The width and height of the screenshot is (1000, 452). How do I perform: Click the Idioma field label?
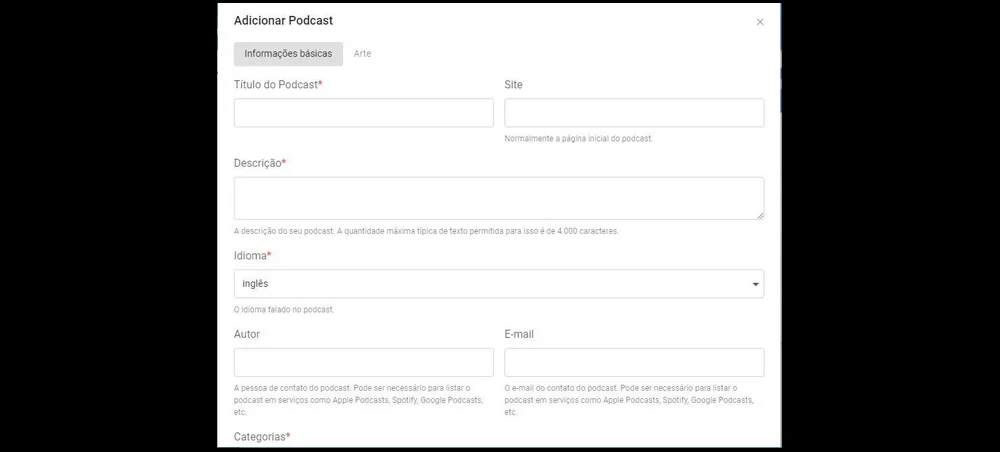[x=252, y=256]
